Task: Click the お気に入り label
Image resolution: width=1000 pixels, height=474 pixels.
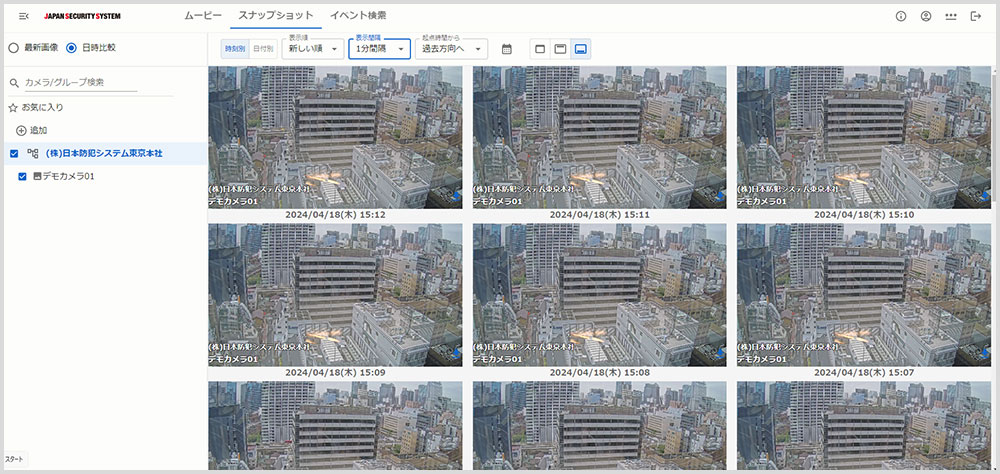Action: coord(42,108)
